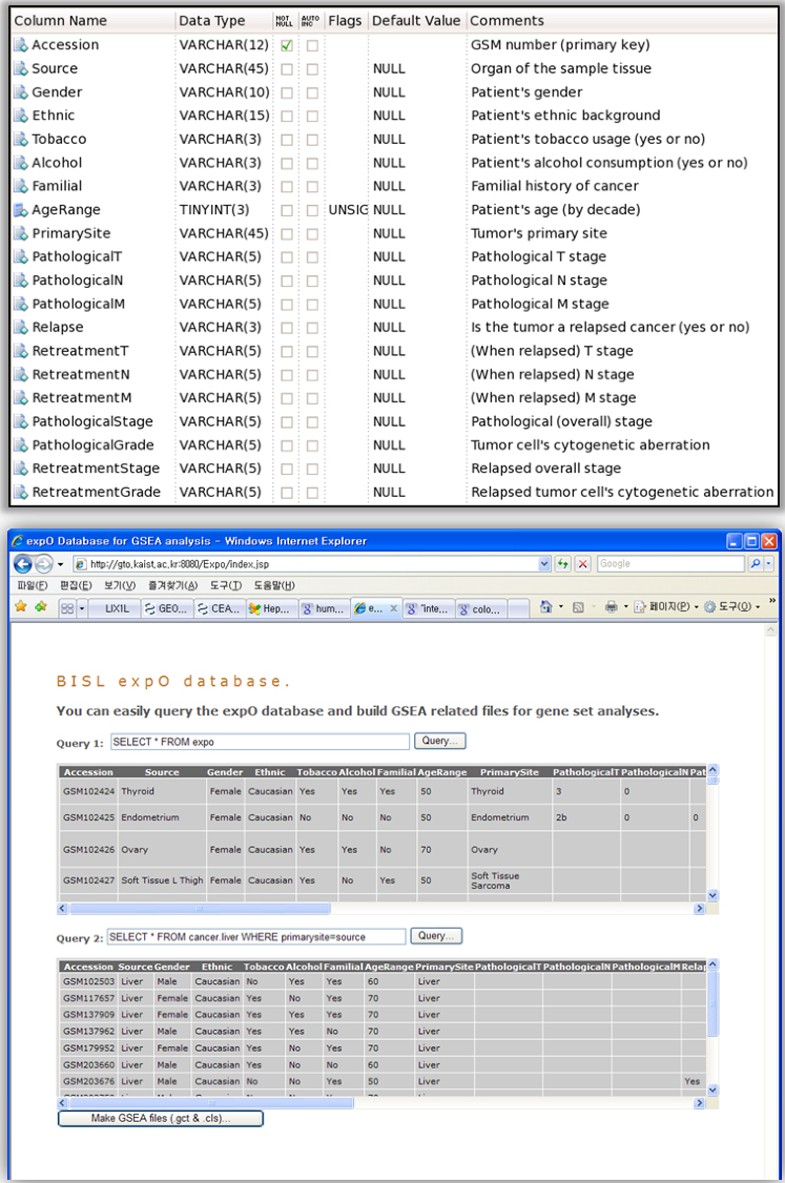Click the red stop loading icon
The image size is (785, 1183).
point(583,564)
